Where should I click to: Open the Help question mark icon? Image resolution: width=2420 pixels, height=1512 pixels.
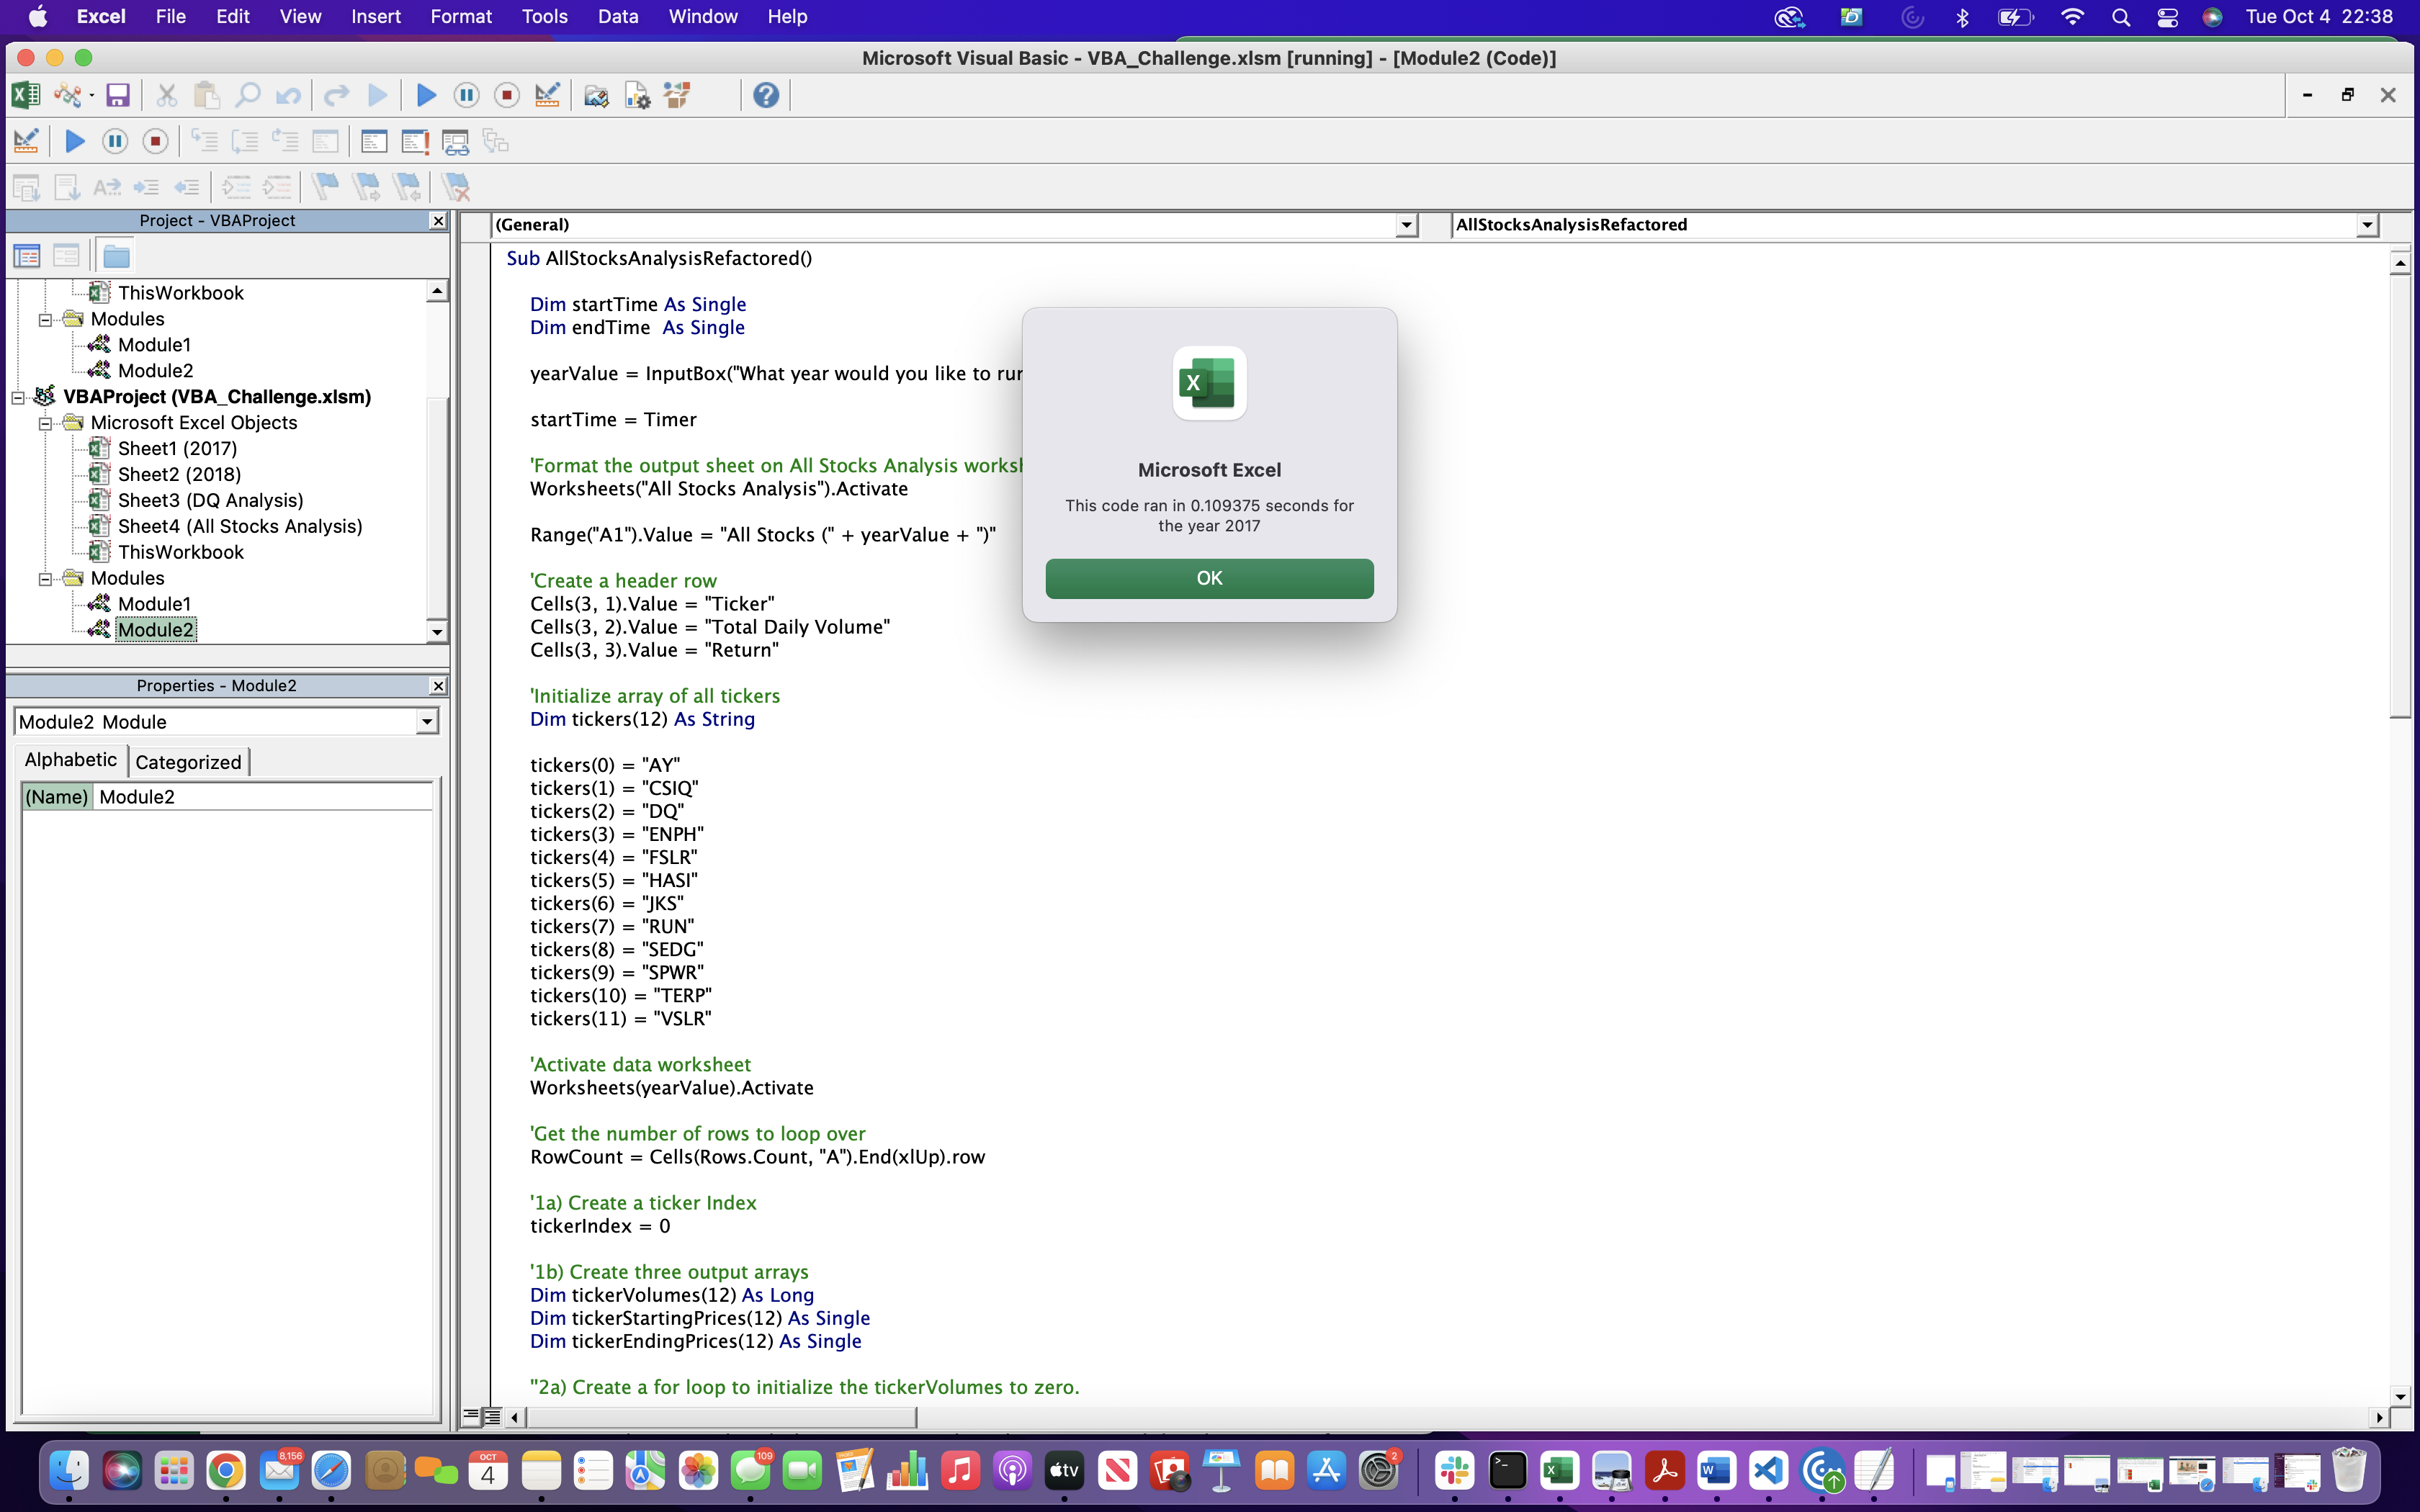766,95
